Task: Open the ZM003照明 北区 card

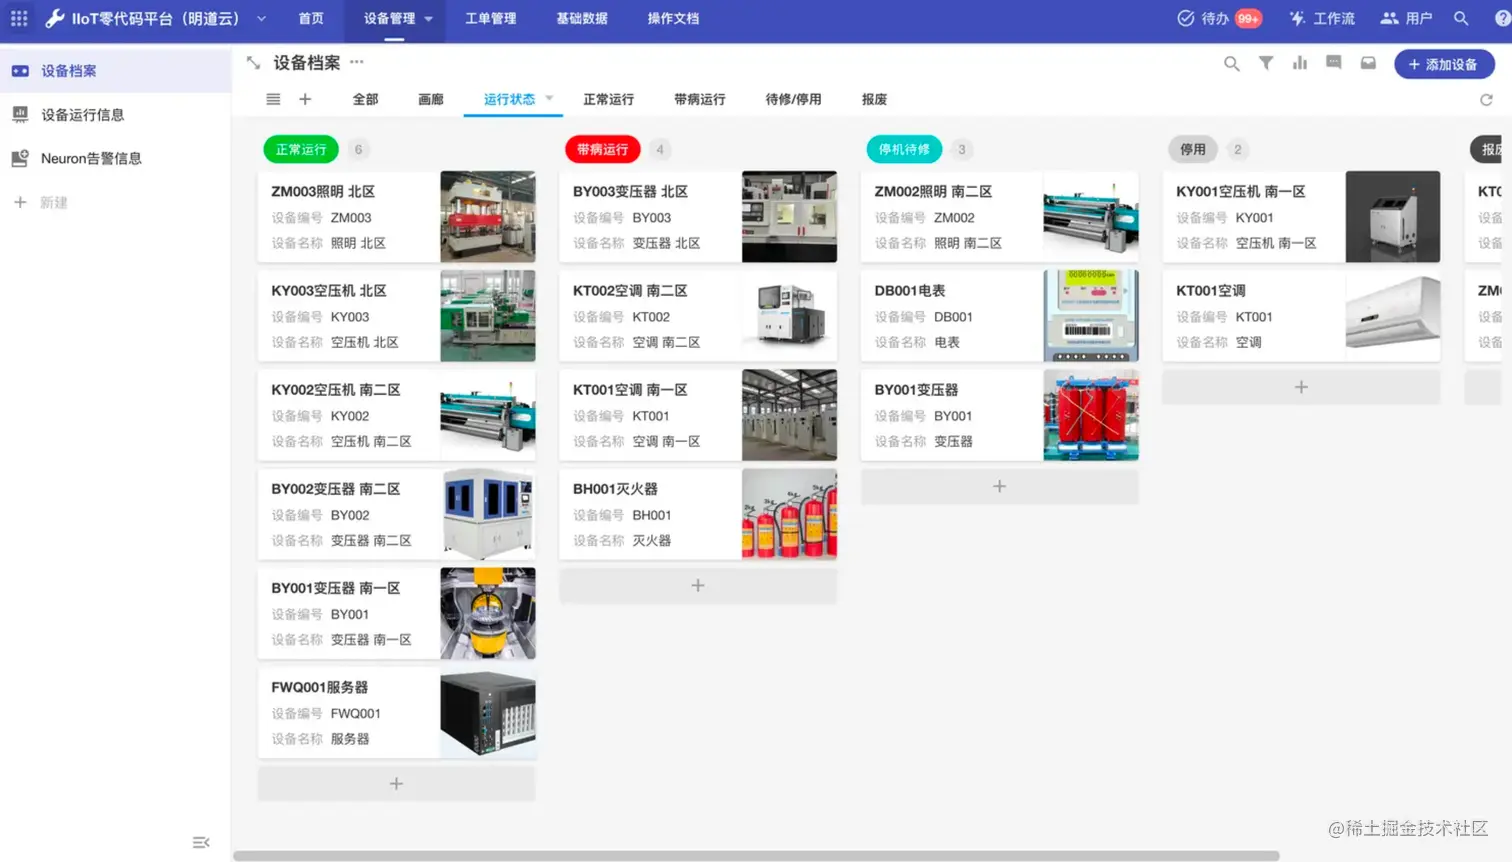Action: 396,217
